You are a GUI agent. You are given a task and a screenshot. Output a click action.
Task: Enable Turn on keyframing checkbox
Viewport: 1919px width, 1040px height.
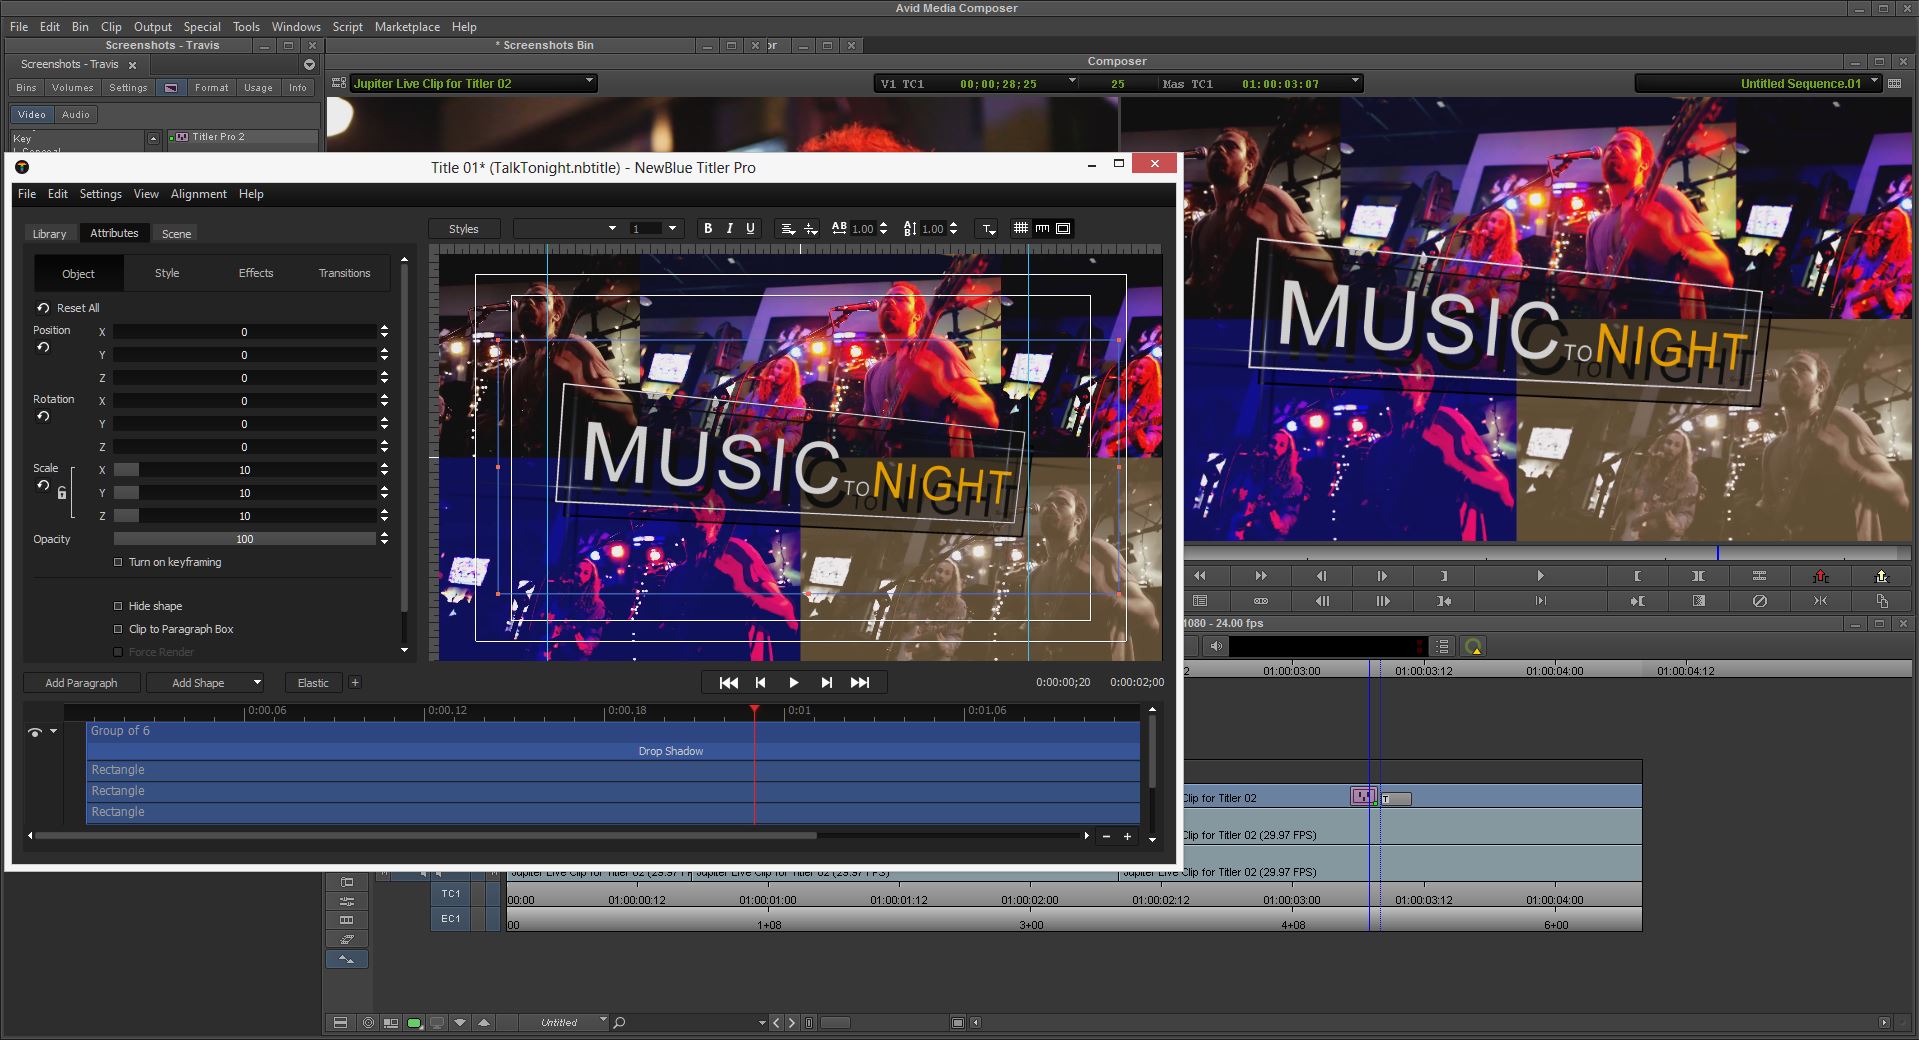point(118,562)
